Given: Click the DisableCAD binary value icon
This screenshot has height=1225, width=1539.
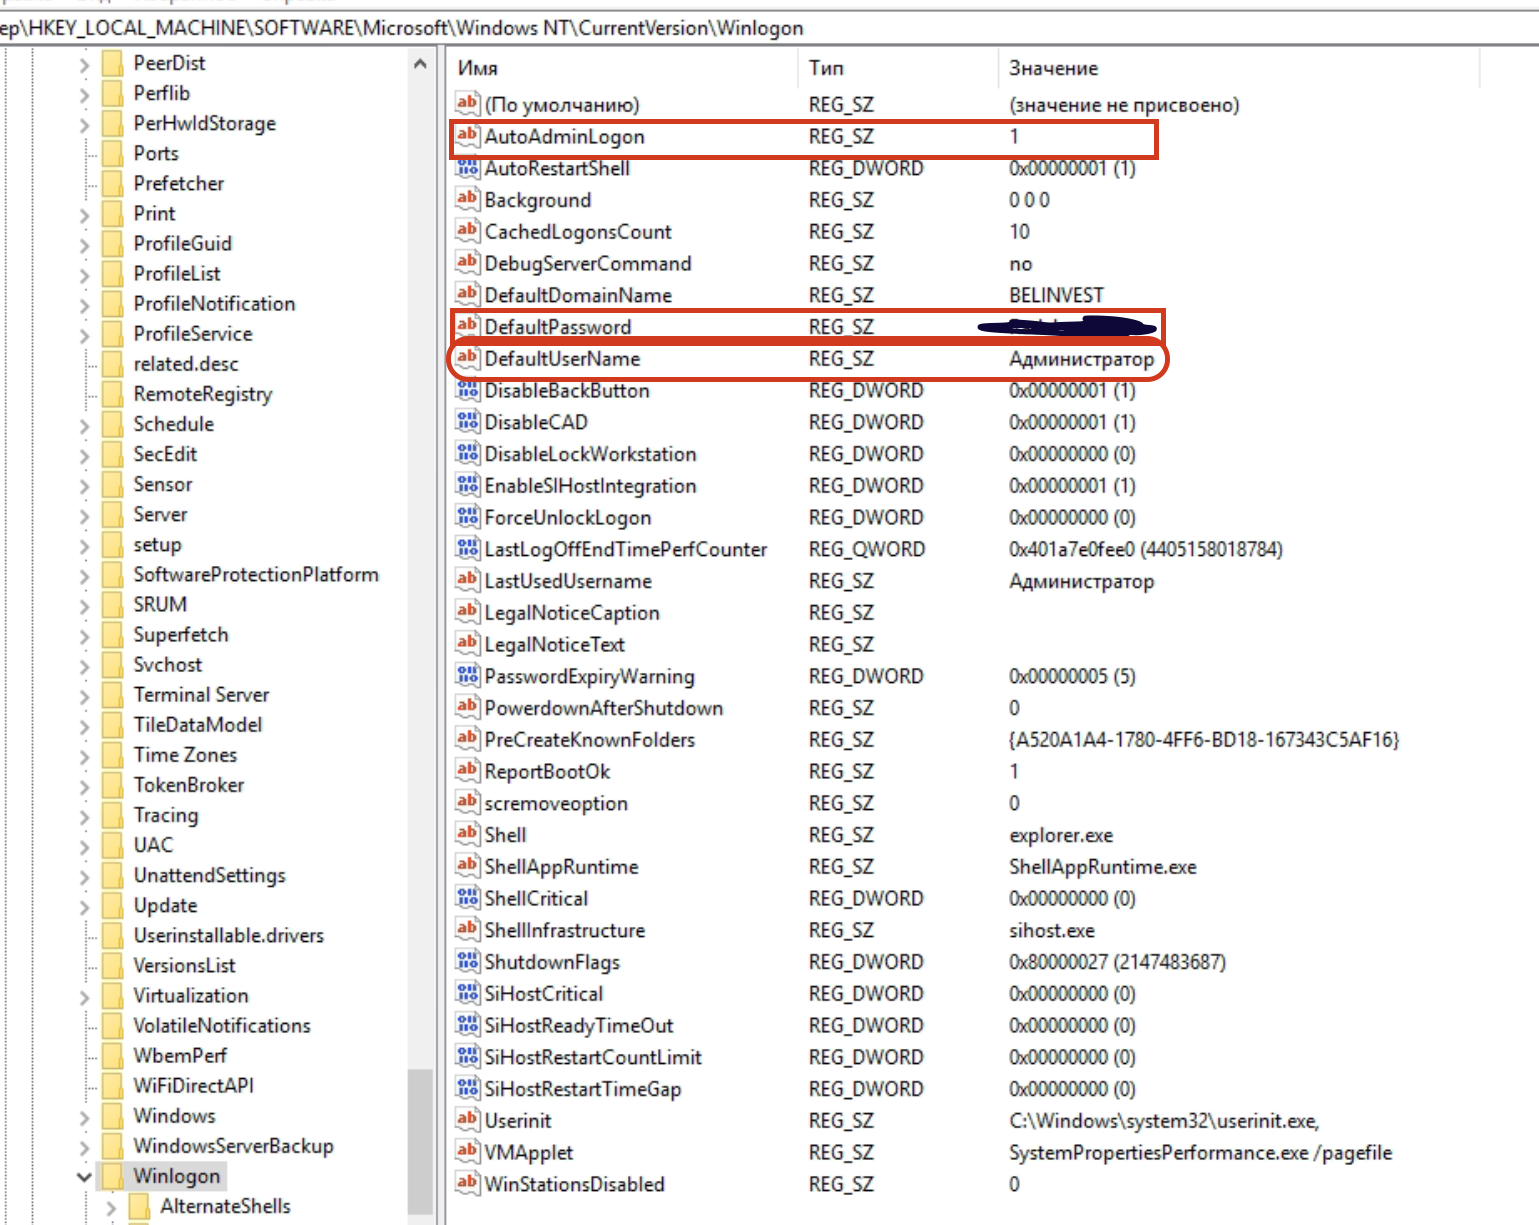Looking at the screenshot, I should (x=467, y=422).
